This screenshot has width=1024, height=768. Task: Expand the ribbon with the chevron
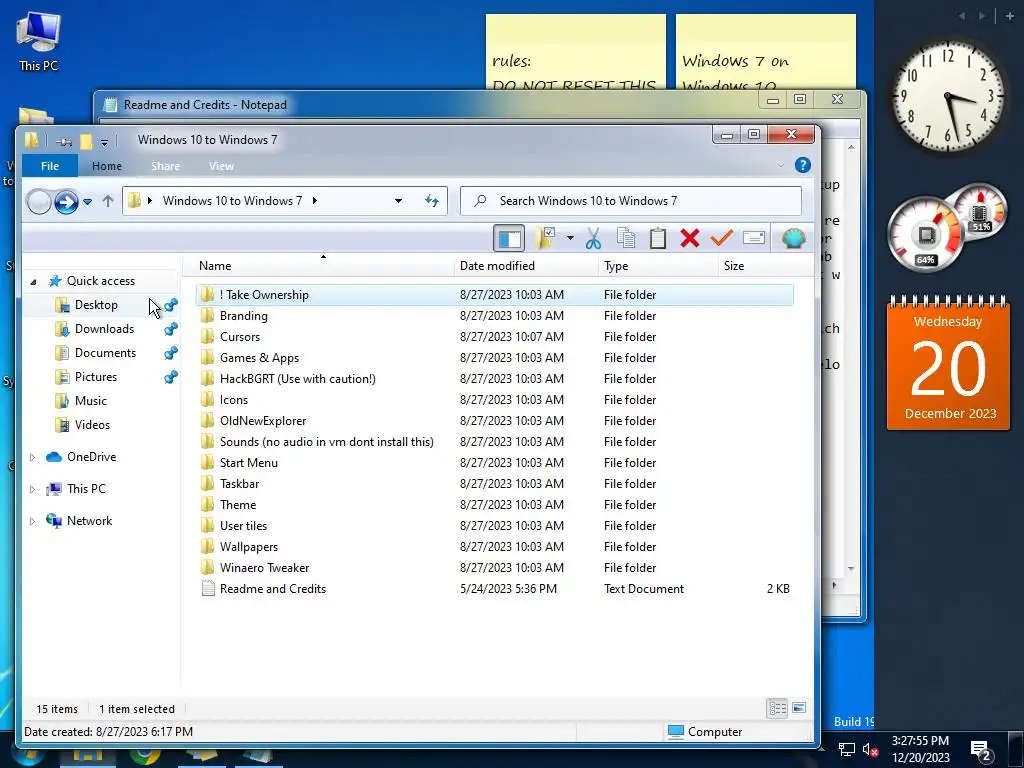coord(780,165)
